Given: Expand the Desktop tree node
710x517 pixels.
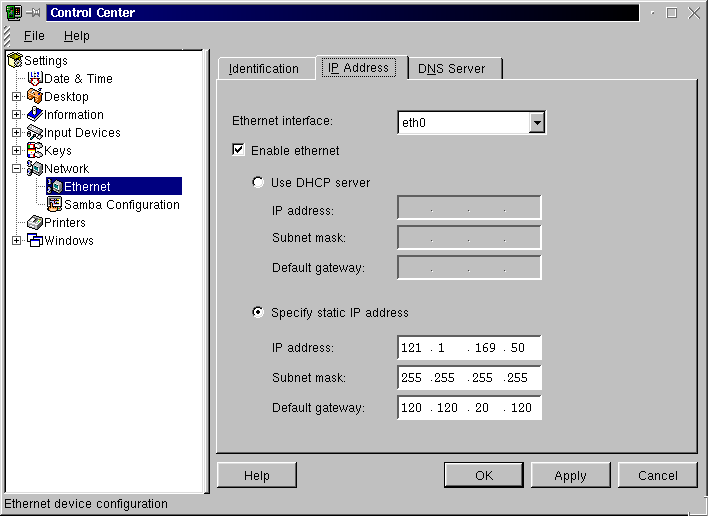Looking at the screenshot, I should point(16,97).
